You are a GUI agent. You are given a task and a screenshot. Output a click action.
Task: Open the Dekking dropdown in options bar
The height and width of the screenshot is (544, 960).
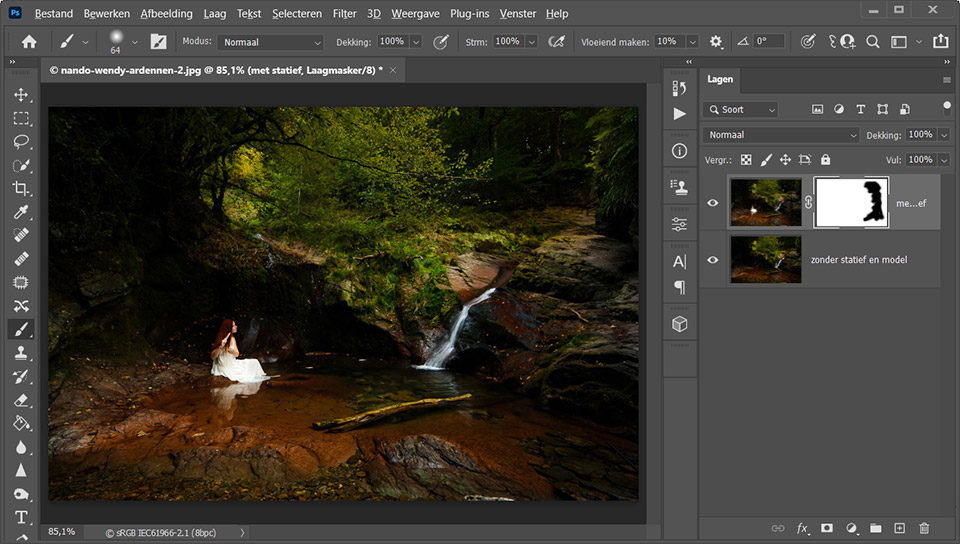416,42
